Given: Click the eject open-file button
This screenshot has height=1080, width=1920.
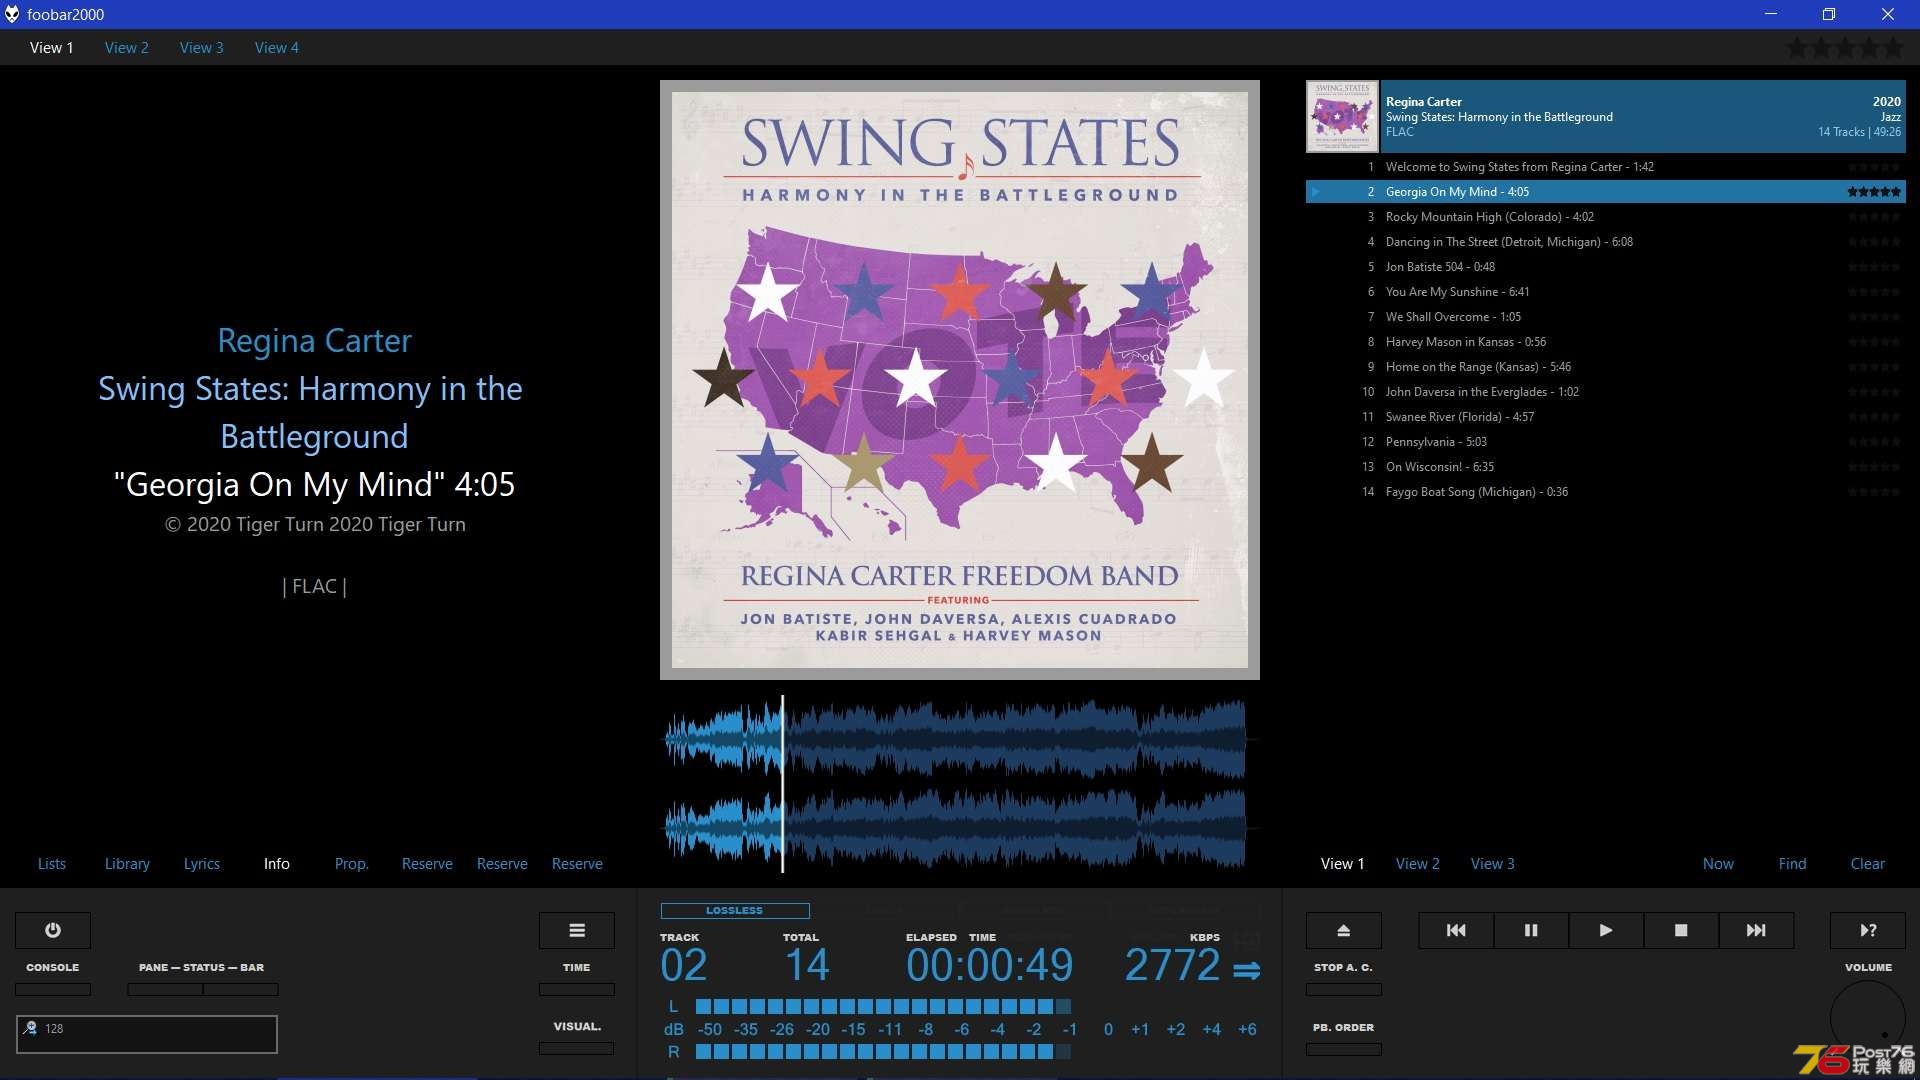Looking at the screenshot, I should [x=1344, y=930].
